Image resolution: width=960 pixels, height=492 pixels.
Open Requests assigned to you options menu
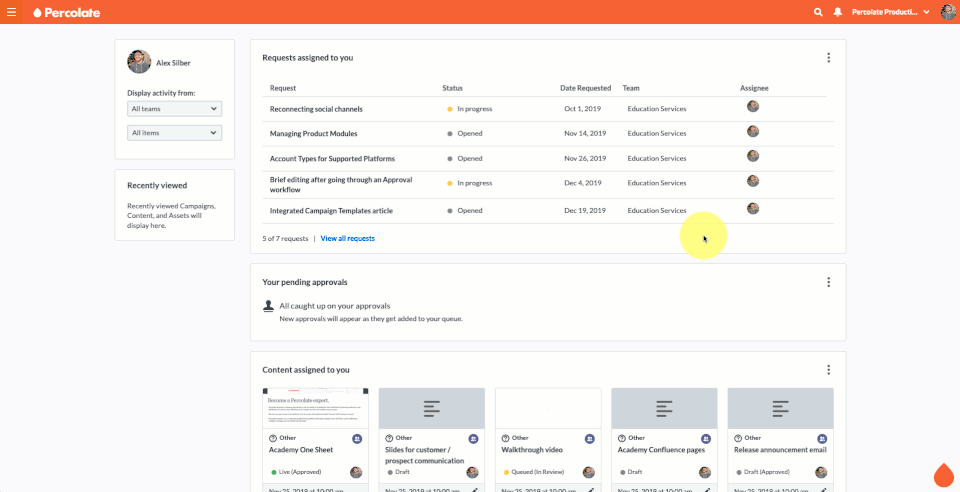[828, 58]
